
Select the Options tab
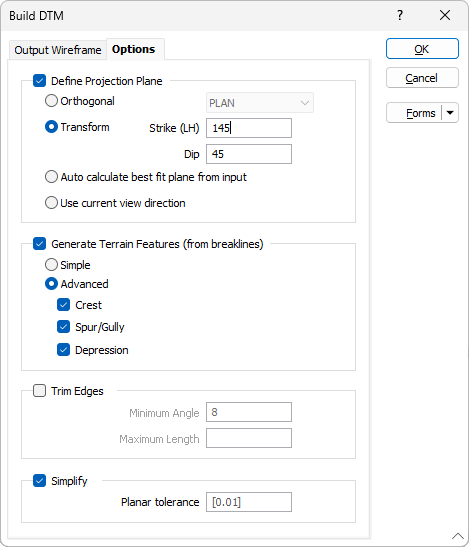(134, 49)
